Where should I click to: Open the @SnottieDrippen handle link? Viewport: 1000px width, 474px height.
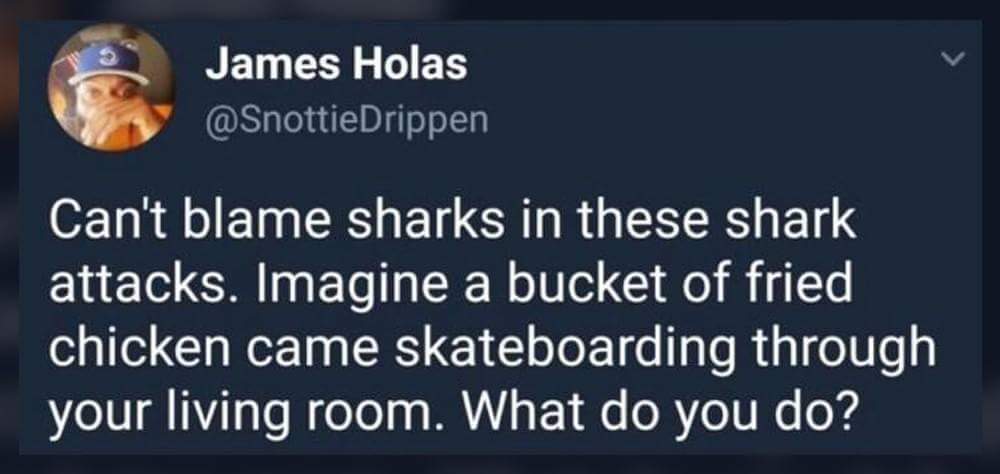tap(346, 118)
